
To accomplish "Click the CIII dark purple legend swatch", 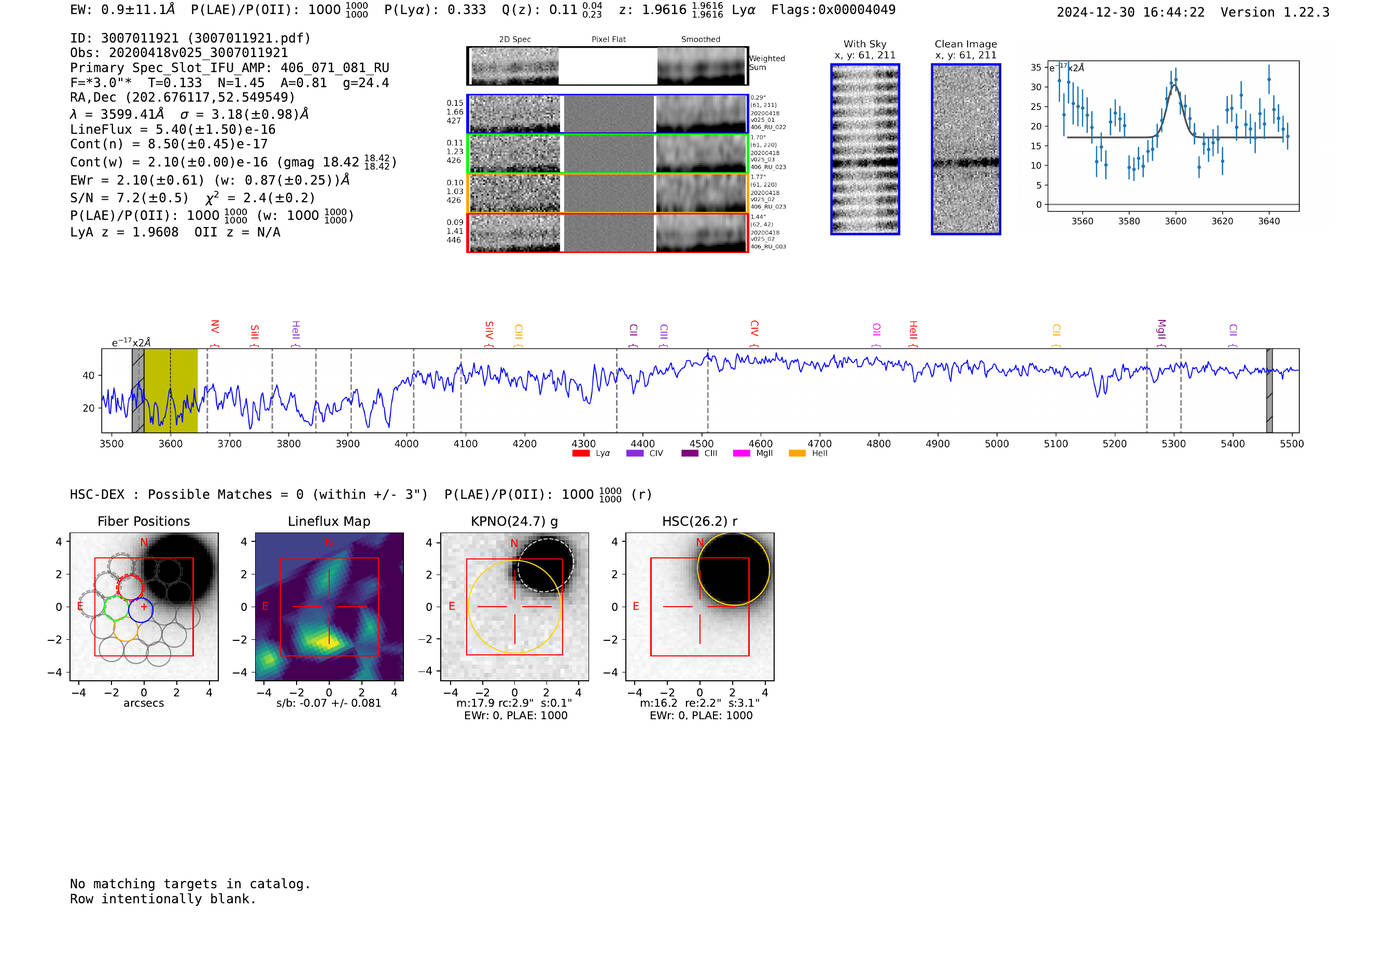I will coord(689,453).
